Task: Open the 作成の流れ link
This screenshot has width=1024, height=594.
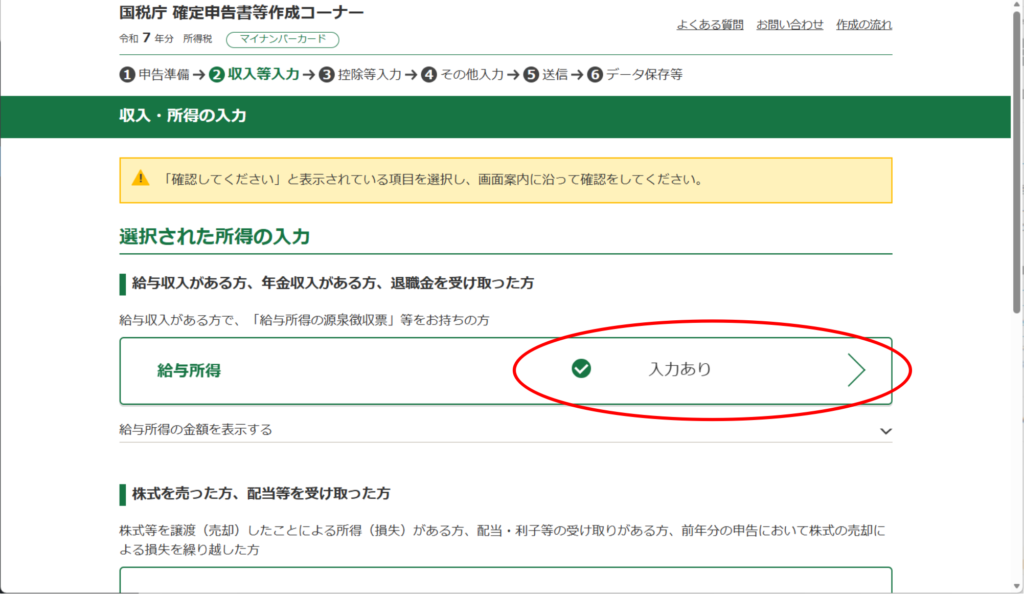Action: 864,24
